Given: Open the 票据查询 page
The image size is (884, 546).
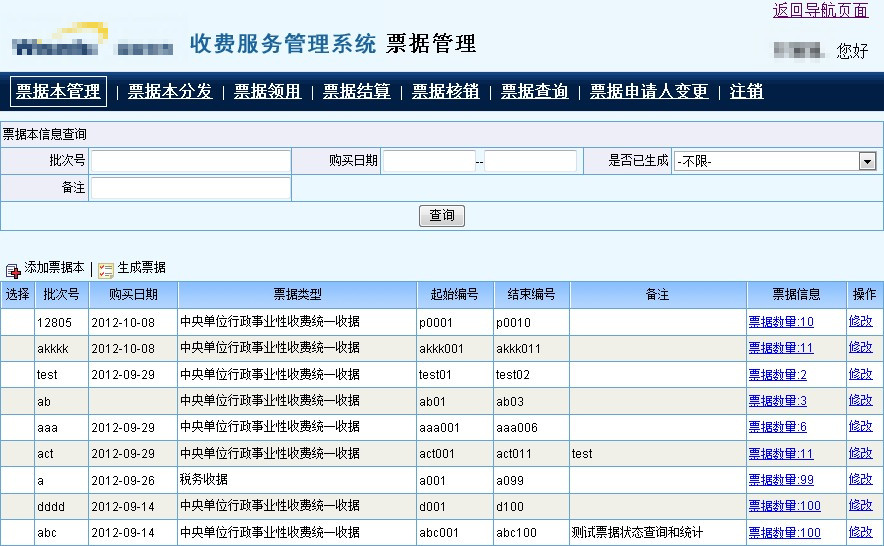Looking at the screenshot, I should (x=534, y=91).
